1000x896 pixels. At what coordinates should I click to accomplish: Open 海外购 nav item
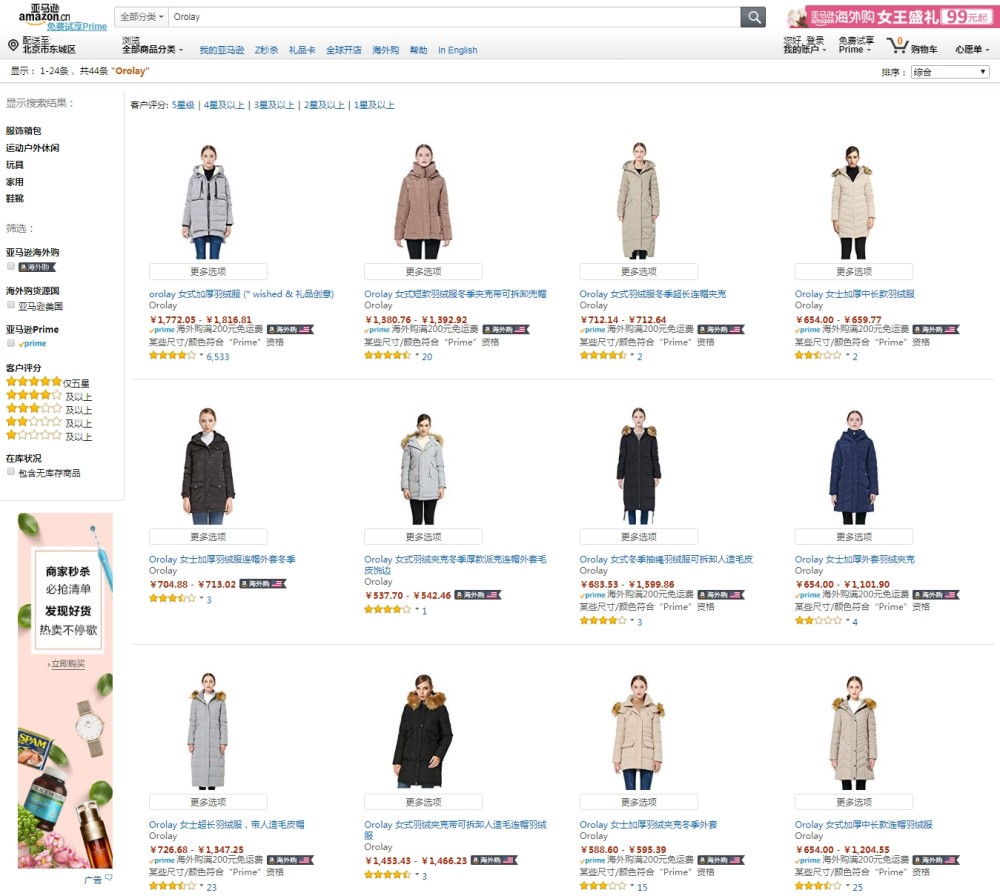coord(385,50)
